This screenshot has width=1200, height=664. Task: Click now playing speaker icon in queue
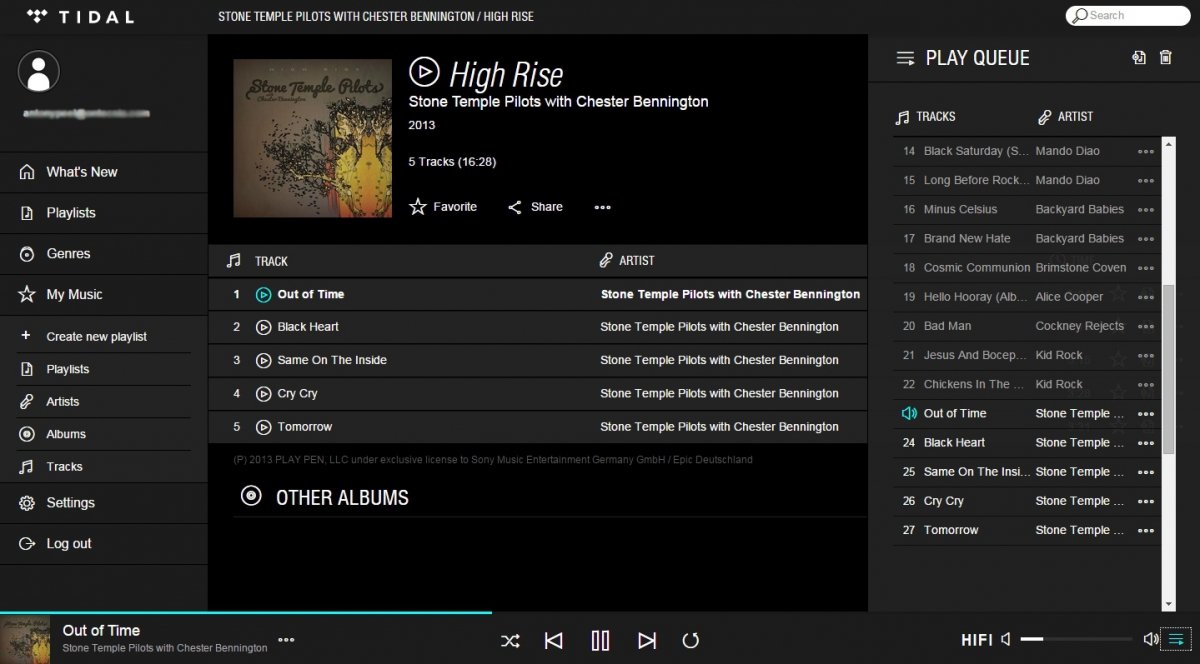(x=909, y=413)
